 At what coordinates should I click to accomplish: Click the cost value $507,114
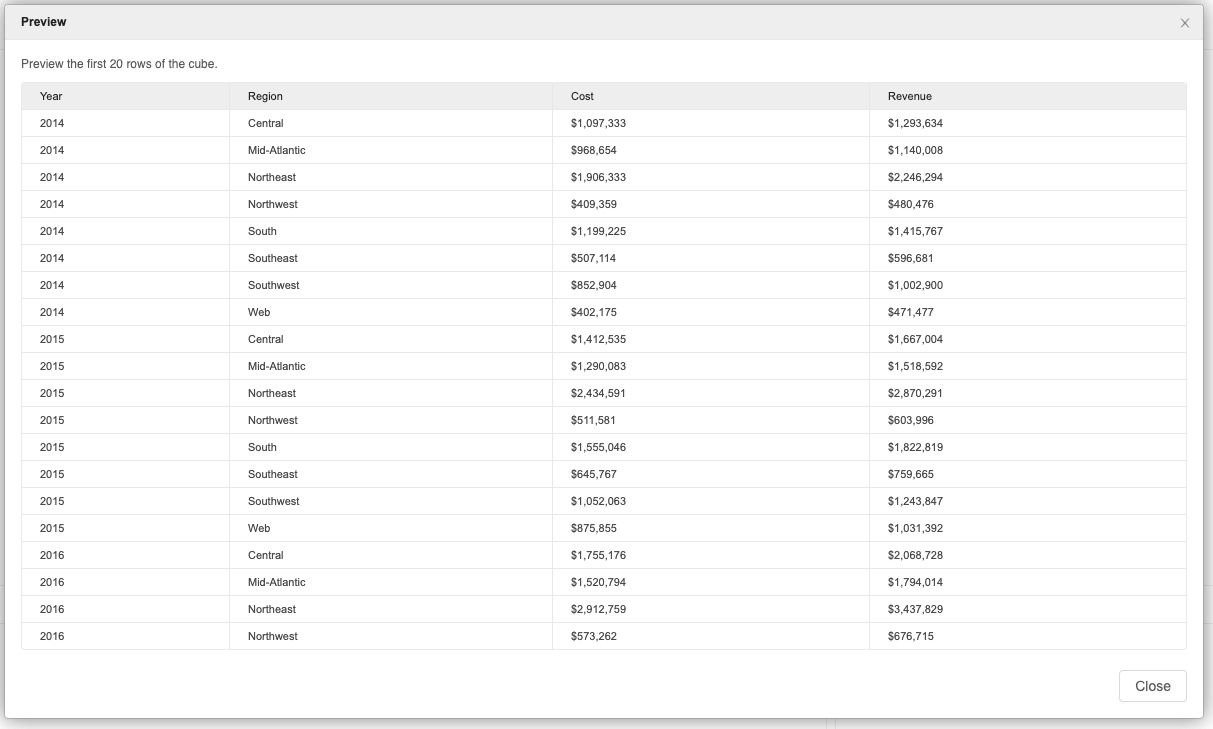[x=593, y=258]
